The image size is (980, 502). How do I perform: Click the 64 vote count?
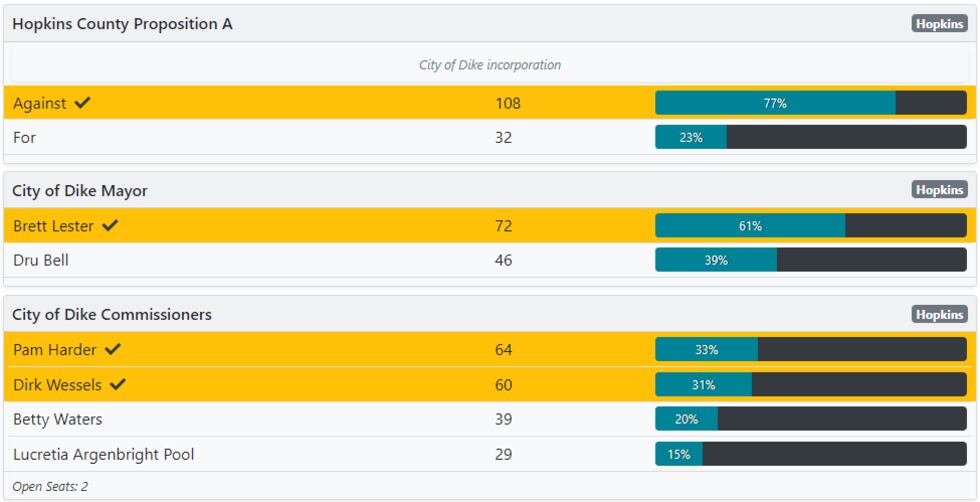[503, 349]
